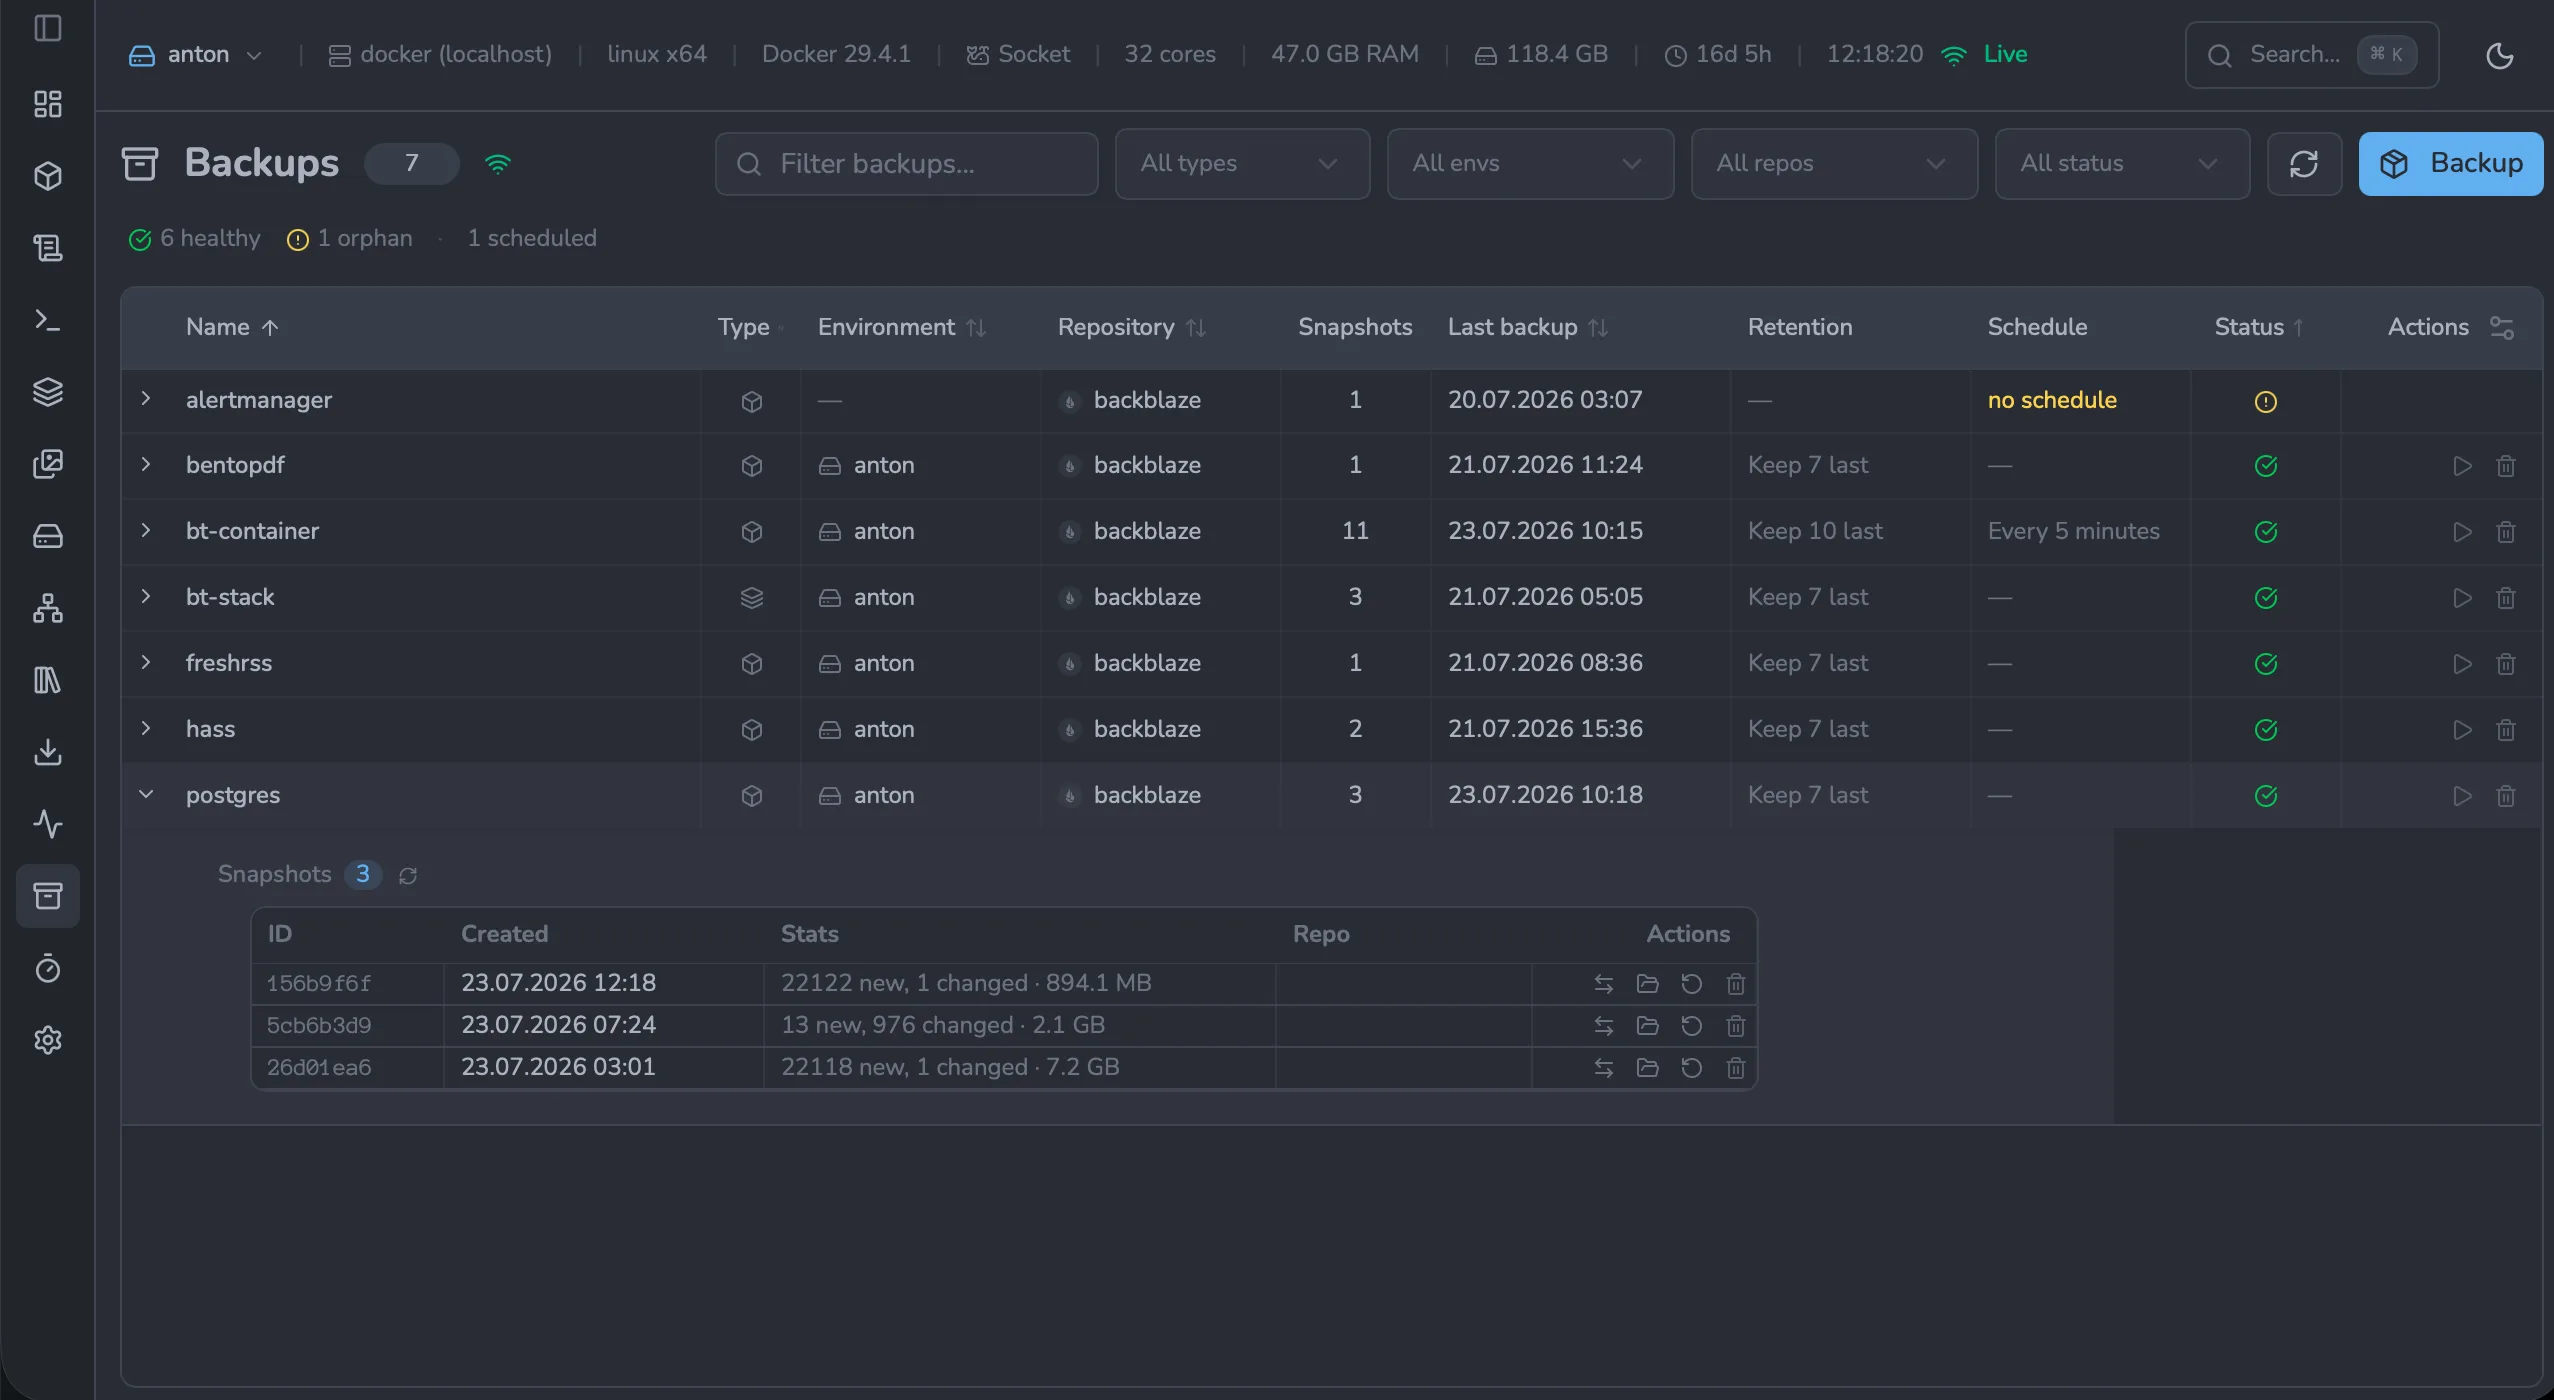2554x1400 pixels.
Task: Restore snapshot 5cb6b3d9
Action: tap(1691, 1026)
